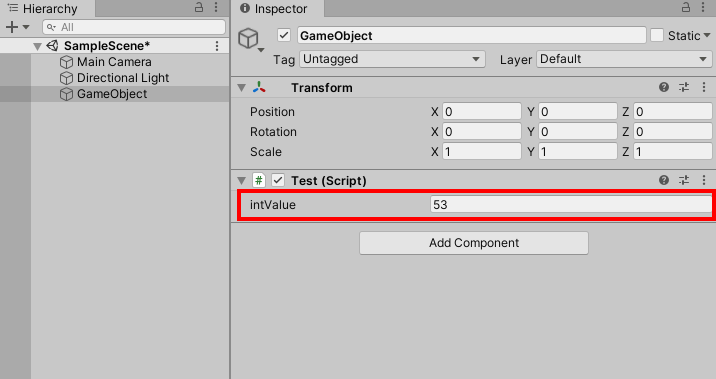The image size is (716, 379).
Task: Select SampleScene row in Hierarchy
Action: point(114,46)
